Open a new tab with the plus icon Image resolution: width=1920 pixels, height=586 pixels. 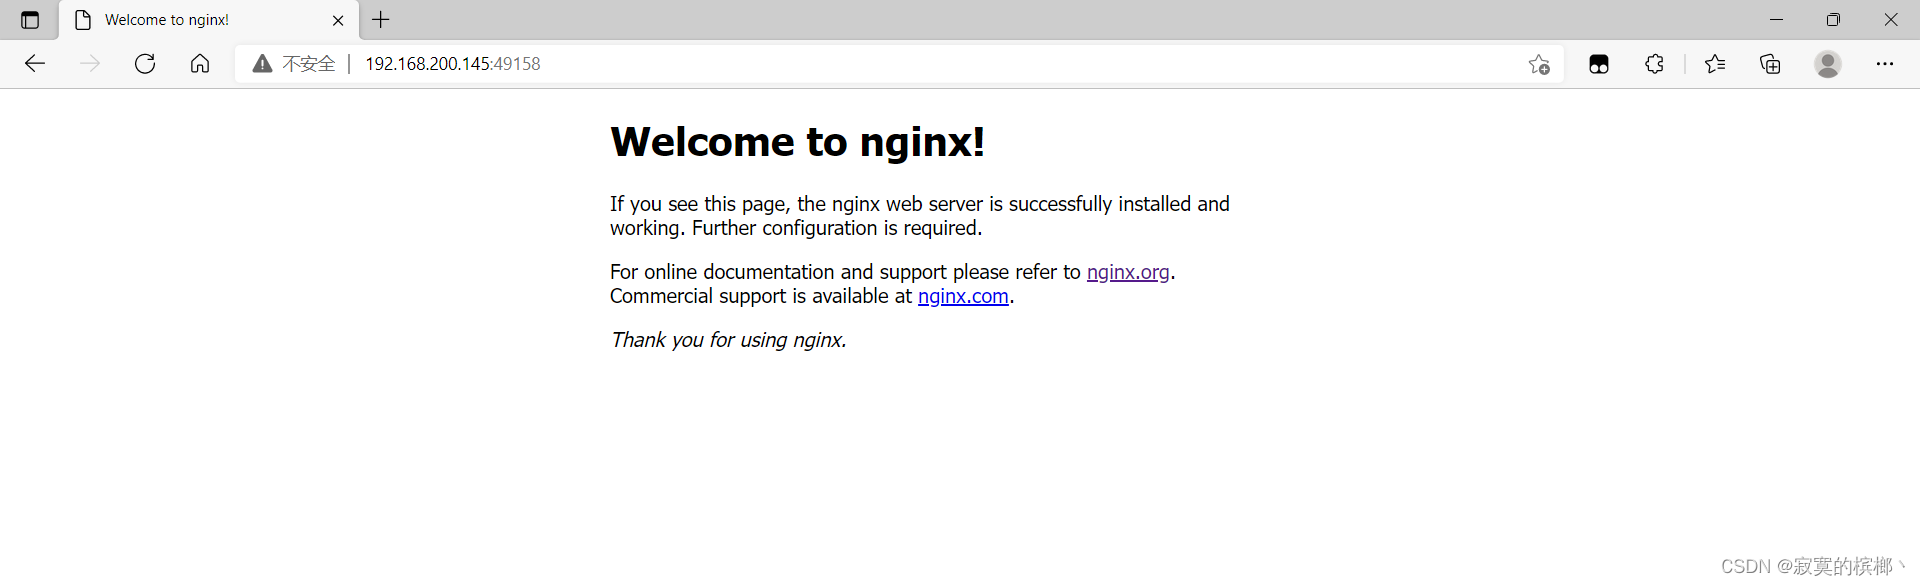click(x=381, y=20)
